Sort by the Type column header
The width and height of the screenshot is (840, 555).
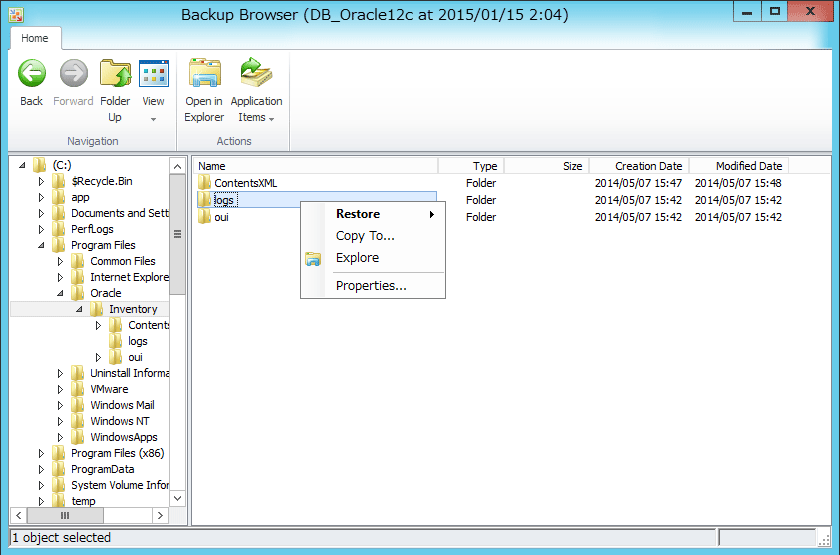(x=471, y=166)
